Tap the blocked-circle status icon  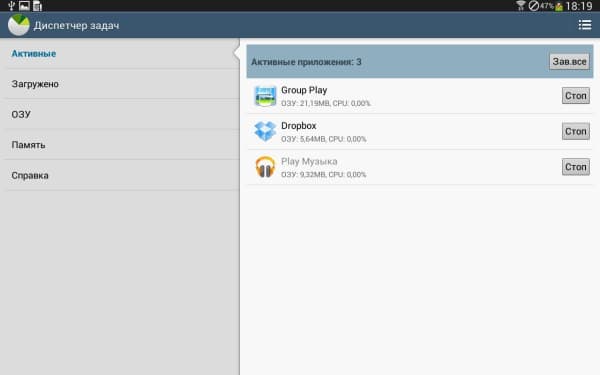pos(533,6)
